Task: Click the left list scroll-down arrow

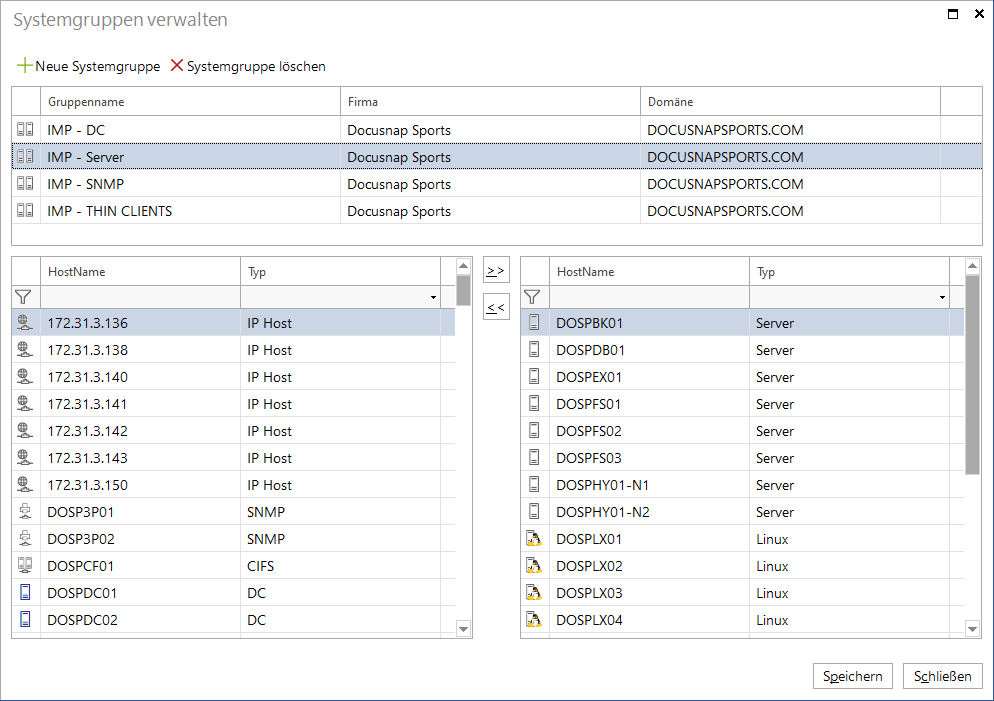Action: click(x=463, y=629)
